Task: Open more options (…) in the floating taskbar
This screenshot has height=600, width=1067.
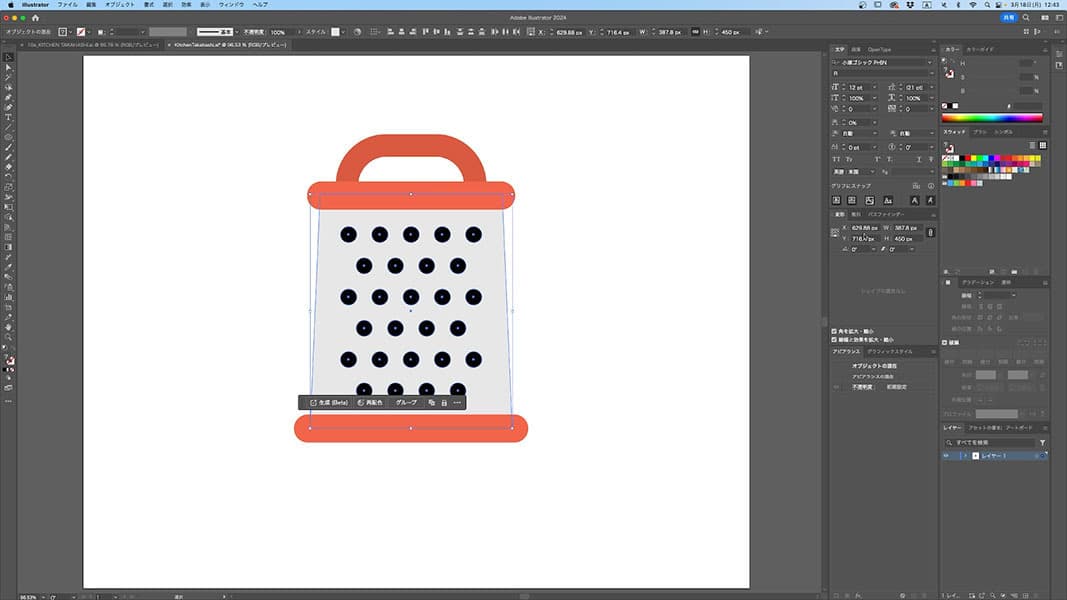Action: [457, 402]
